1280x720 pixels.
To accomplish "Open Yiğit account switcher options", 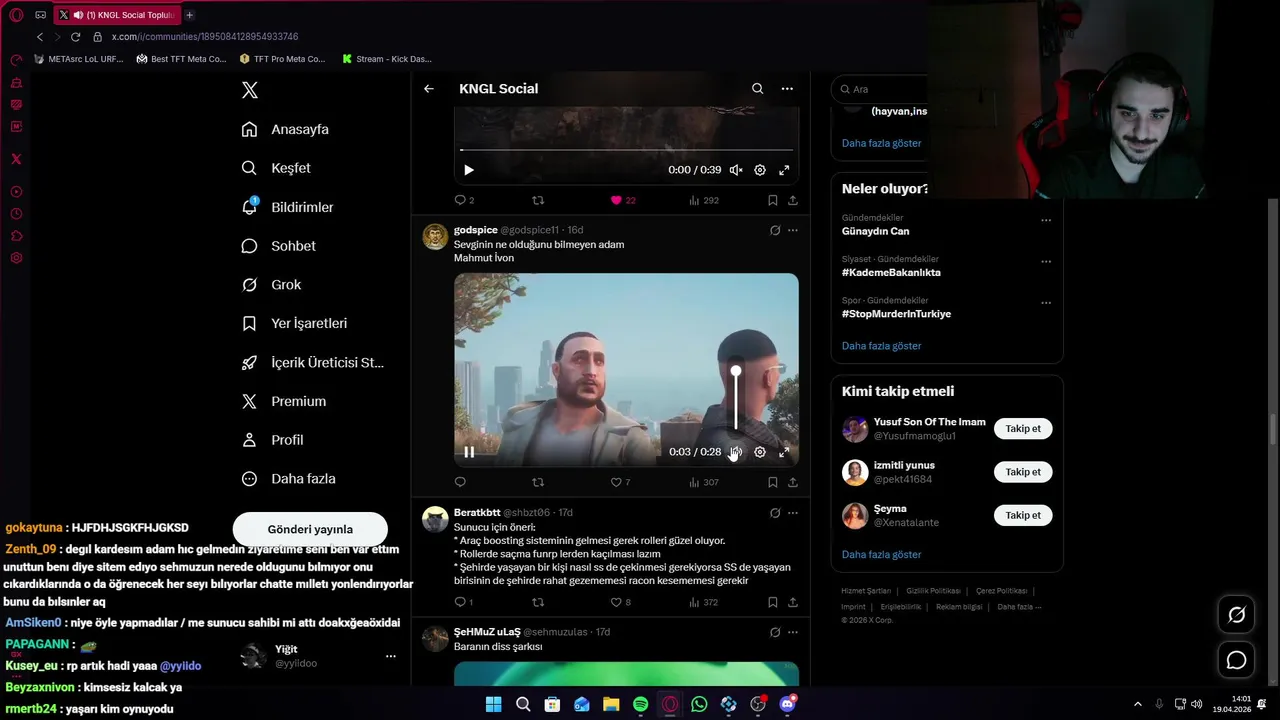I will click(391, 656).
